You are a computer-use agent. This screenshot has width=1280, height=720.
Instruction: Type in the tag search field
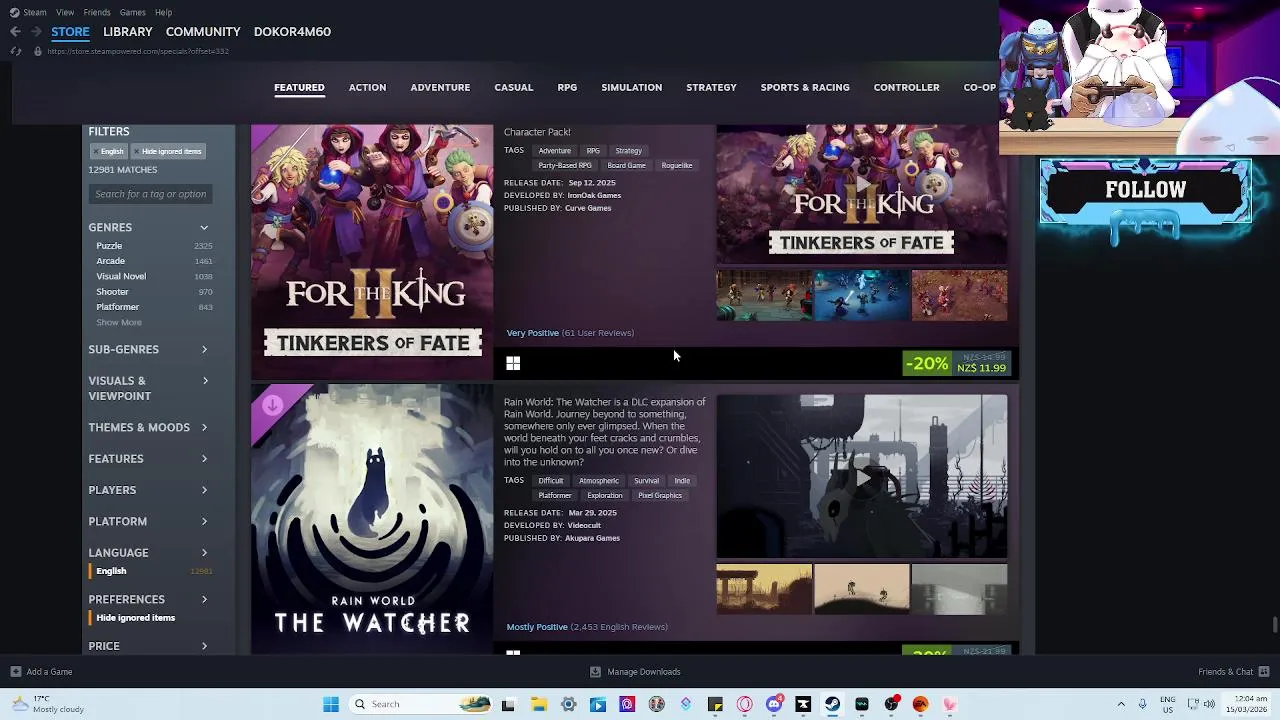point(151,194)
